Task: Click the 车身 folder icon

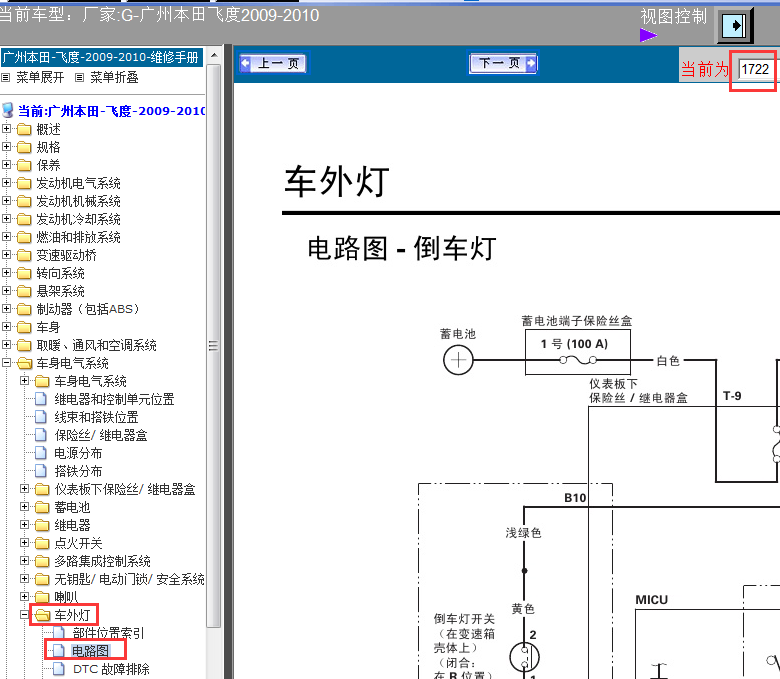Action: pyautogui.click(x=24, y=327)
